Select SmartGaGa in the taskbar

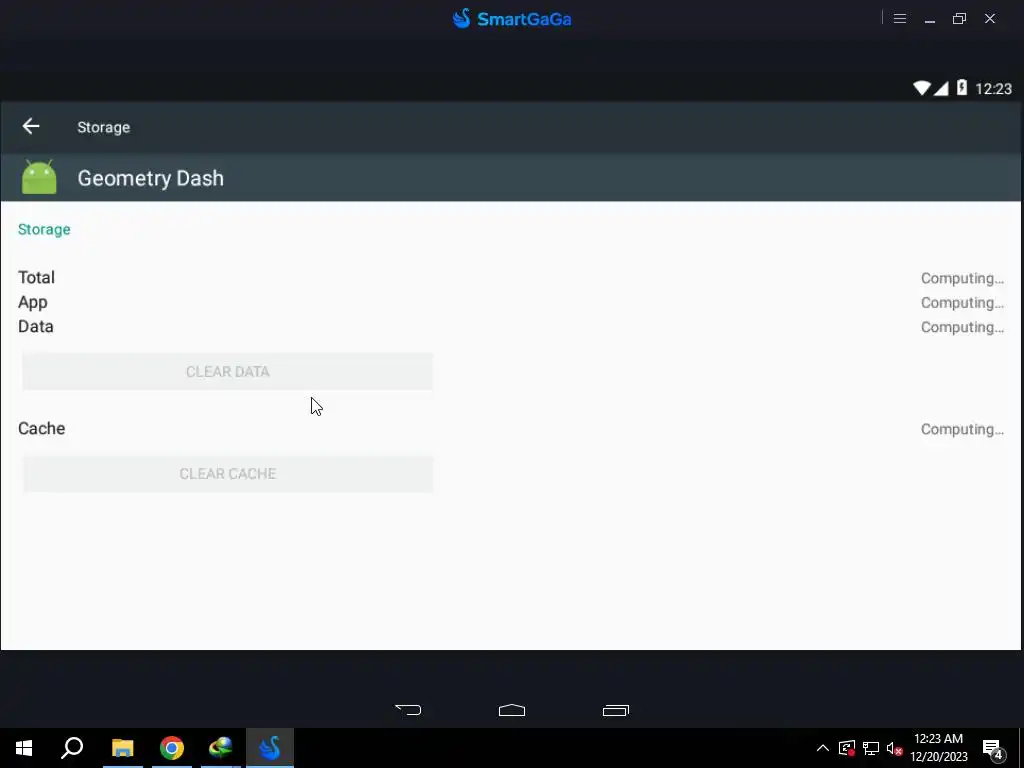[270, 748]
